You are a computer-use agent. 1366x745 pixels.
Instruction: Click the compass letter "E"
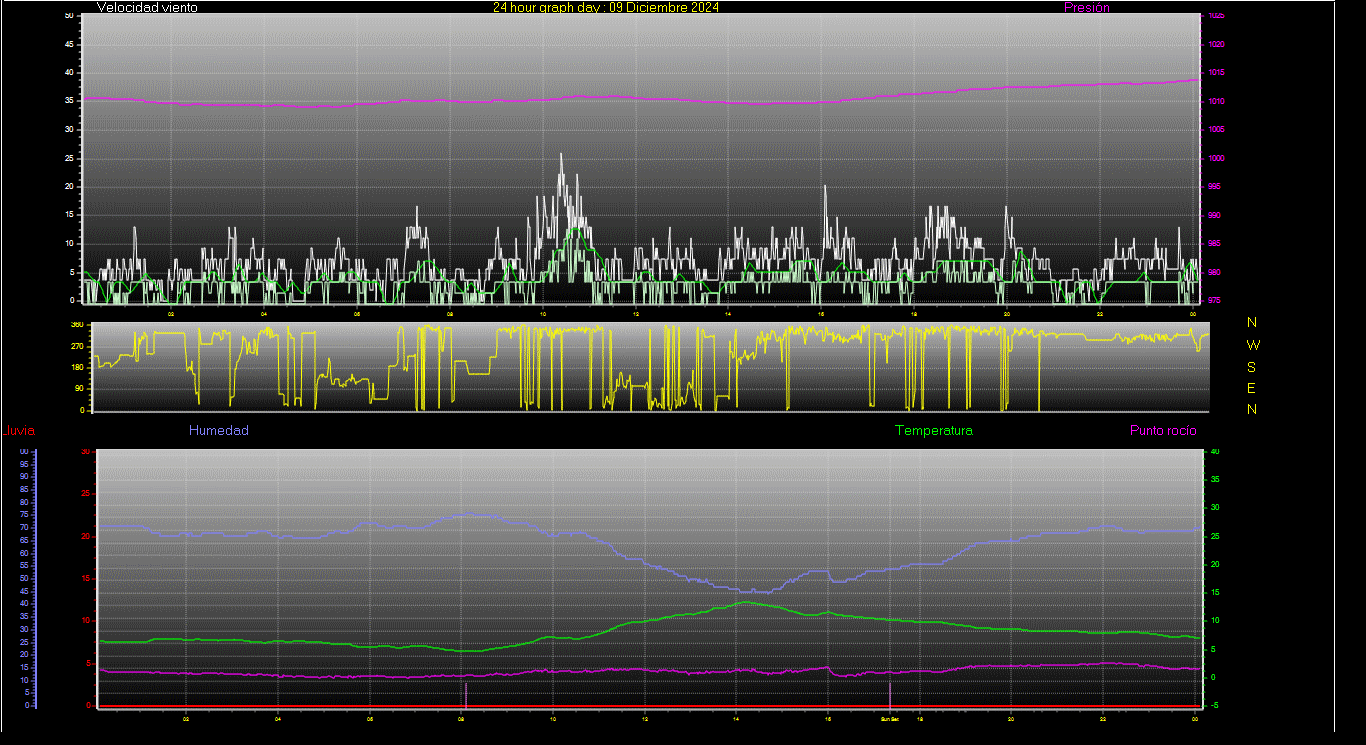click(1252, 388)
